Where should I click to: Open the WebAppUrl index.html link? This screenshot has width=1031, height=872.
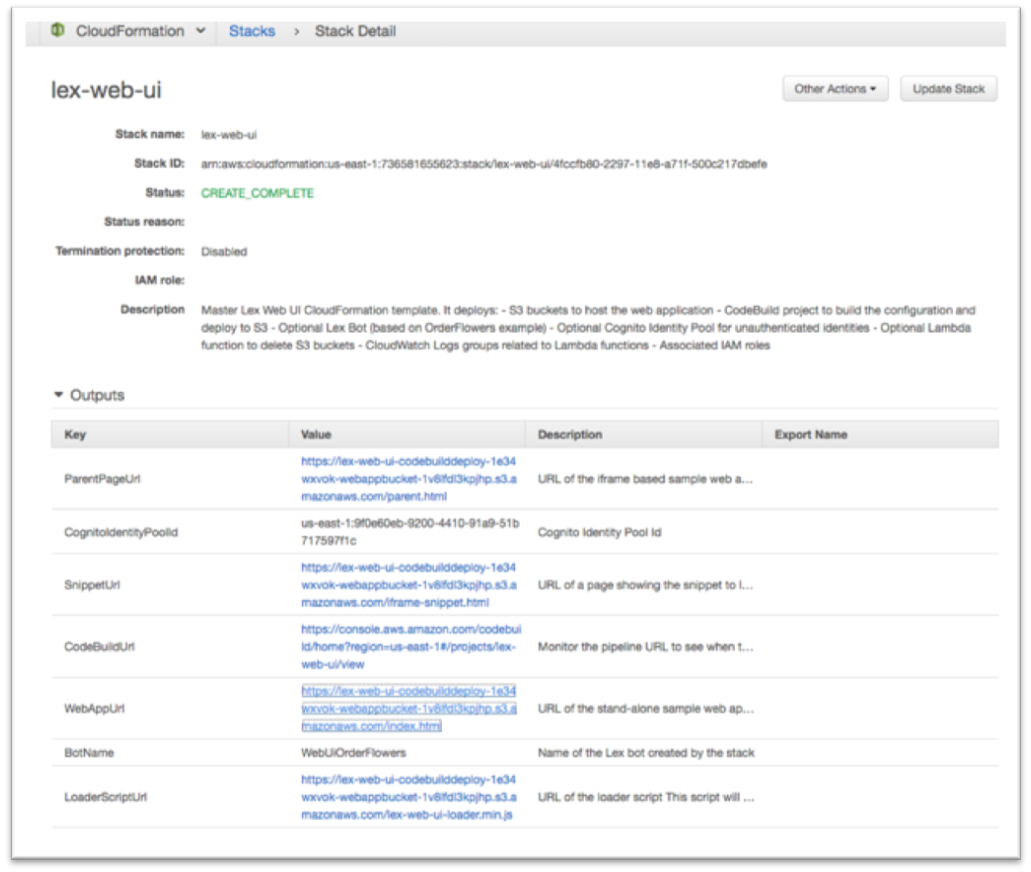coord(409,708)
